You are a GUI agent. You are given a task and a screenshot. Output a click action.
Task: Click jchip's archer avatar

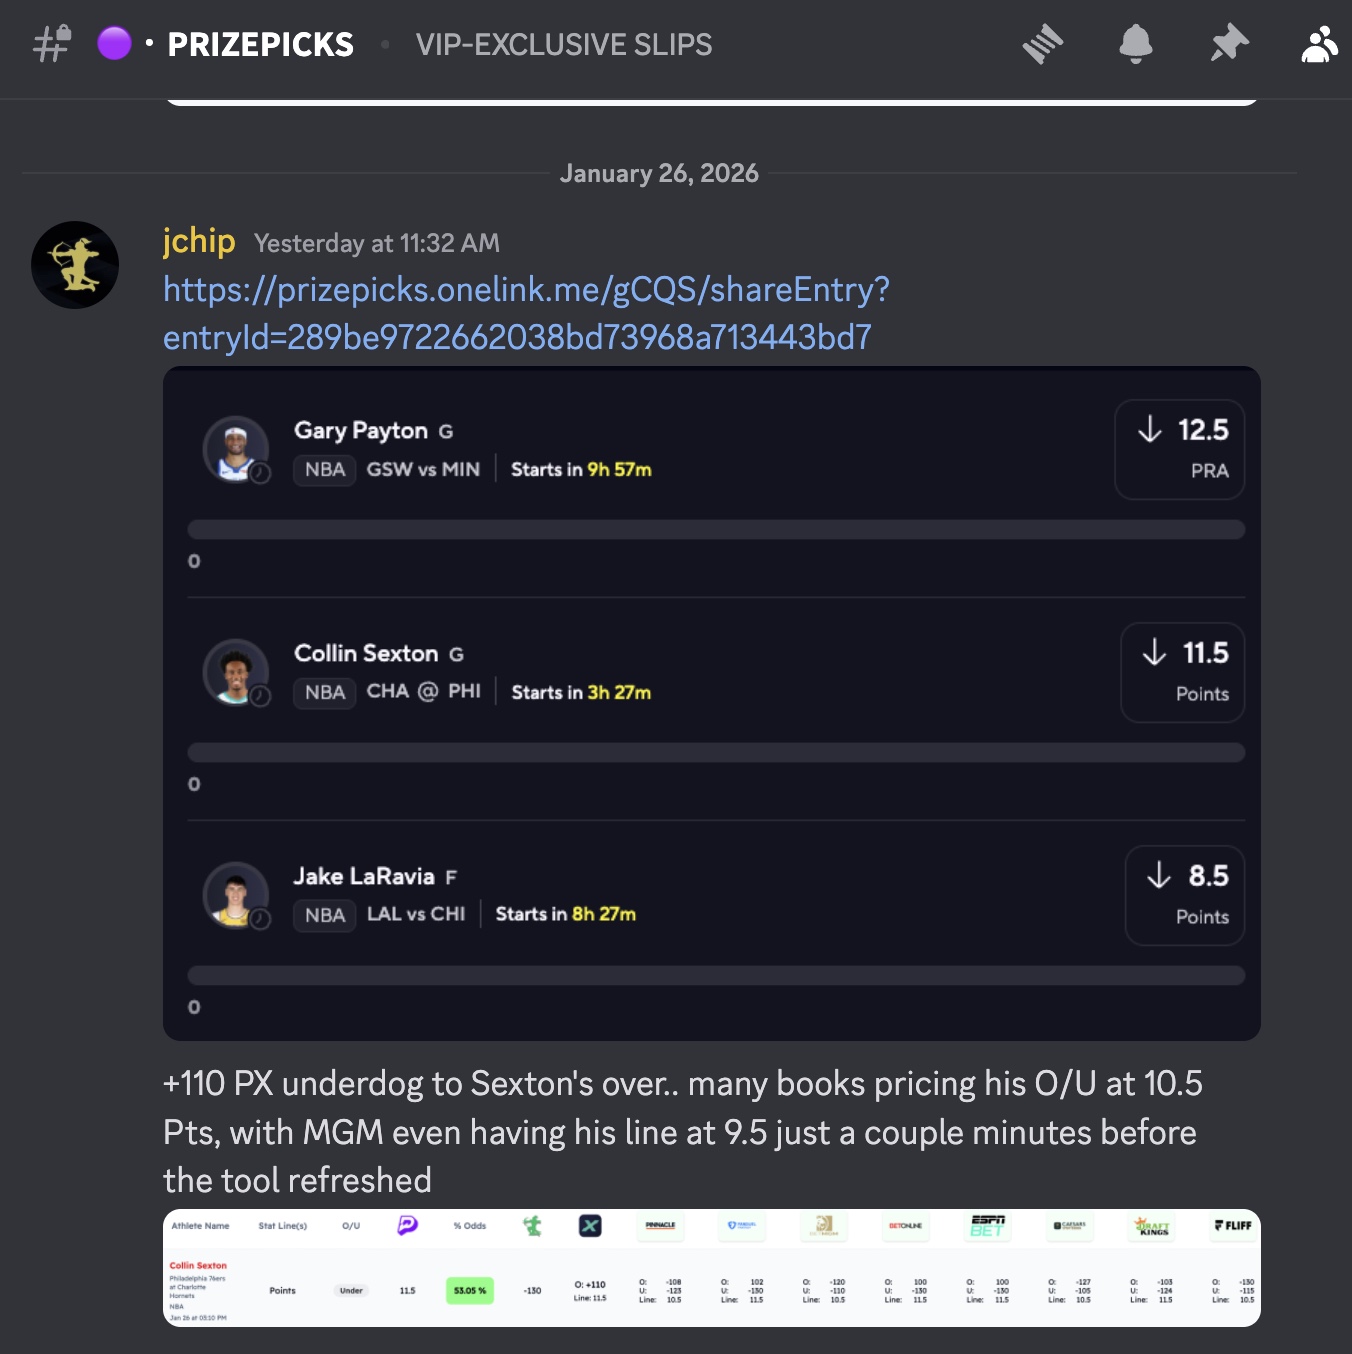coord(75,265)
